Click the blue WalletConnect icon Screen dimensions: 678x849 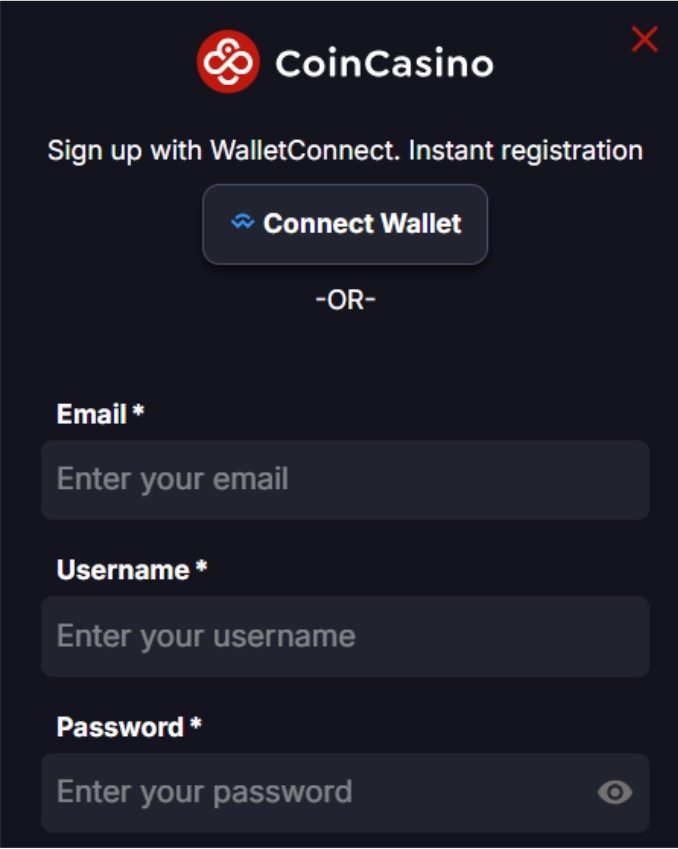coord(243,221)
